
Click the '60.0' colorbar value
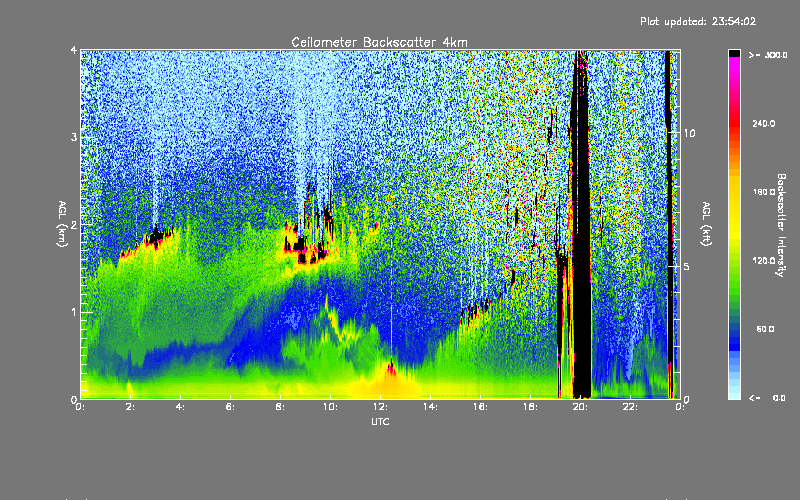(765, 329)
